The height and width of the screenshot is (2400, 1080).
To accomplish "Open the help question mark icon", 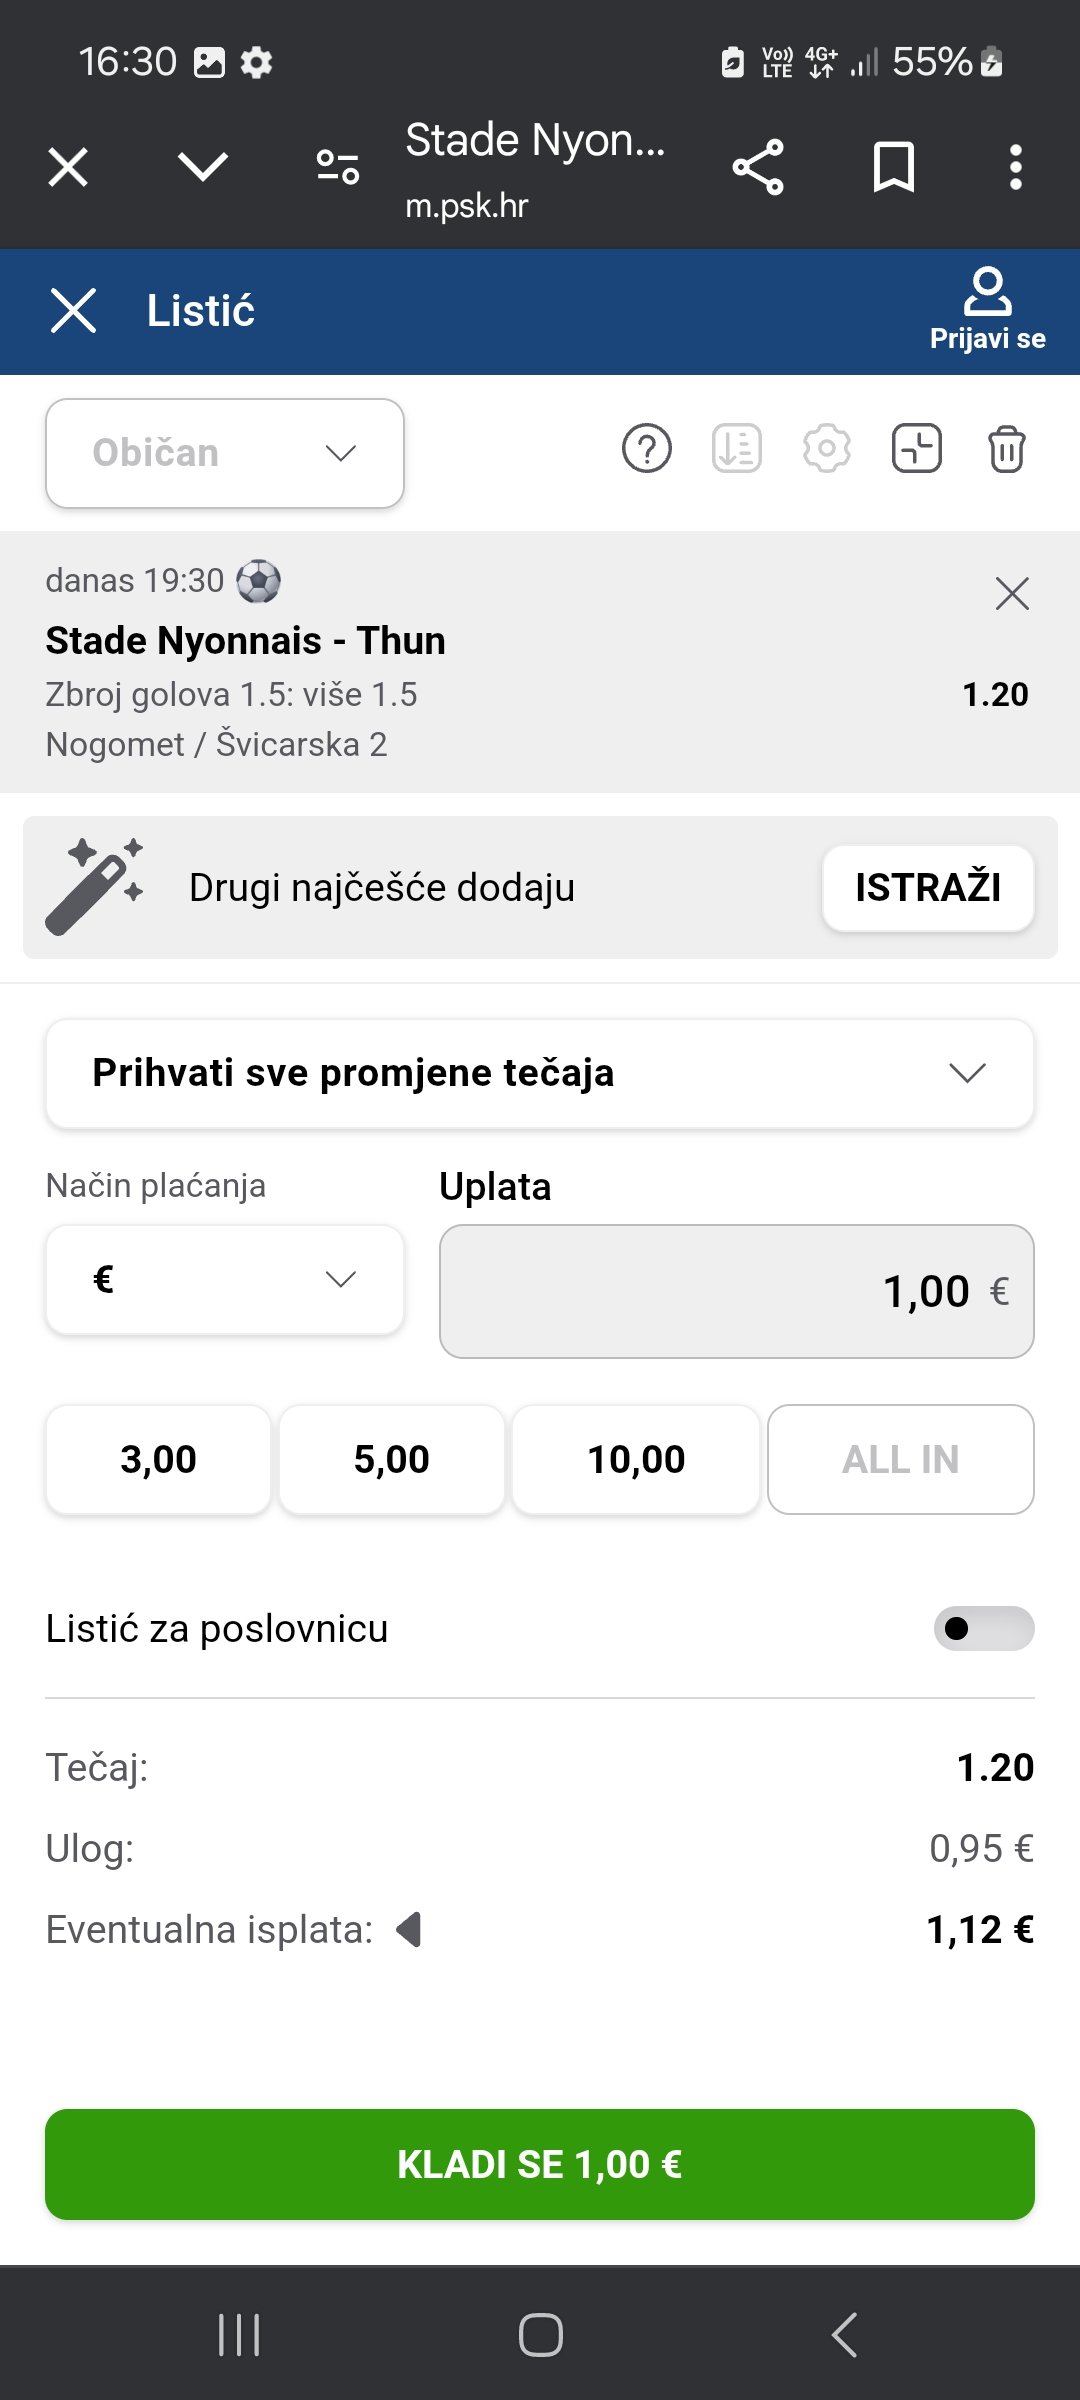I will tap(647, 449).
